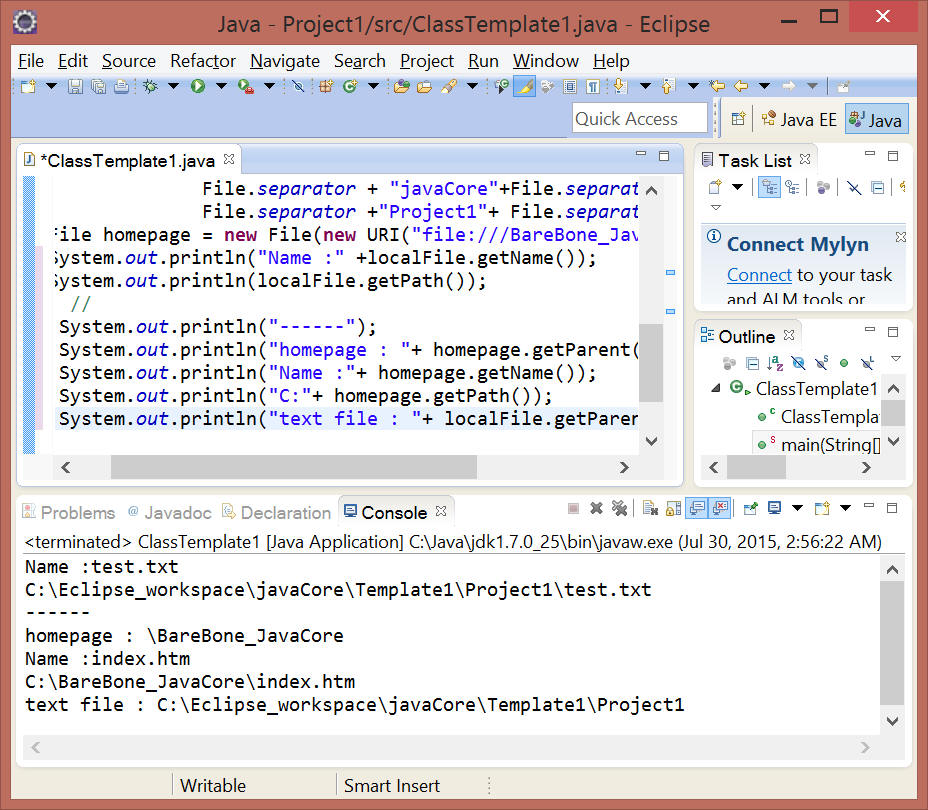The height and width of the screenshot is (810, 928).
Task: Open the Navigate menu
Action: click(x=285, y=61)
